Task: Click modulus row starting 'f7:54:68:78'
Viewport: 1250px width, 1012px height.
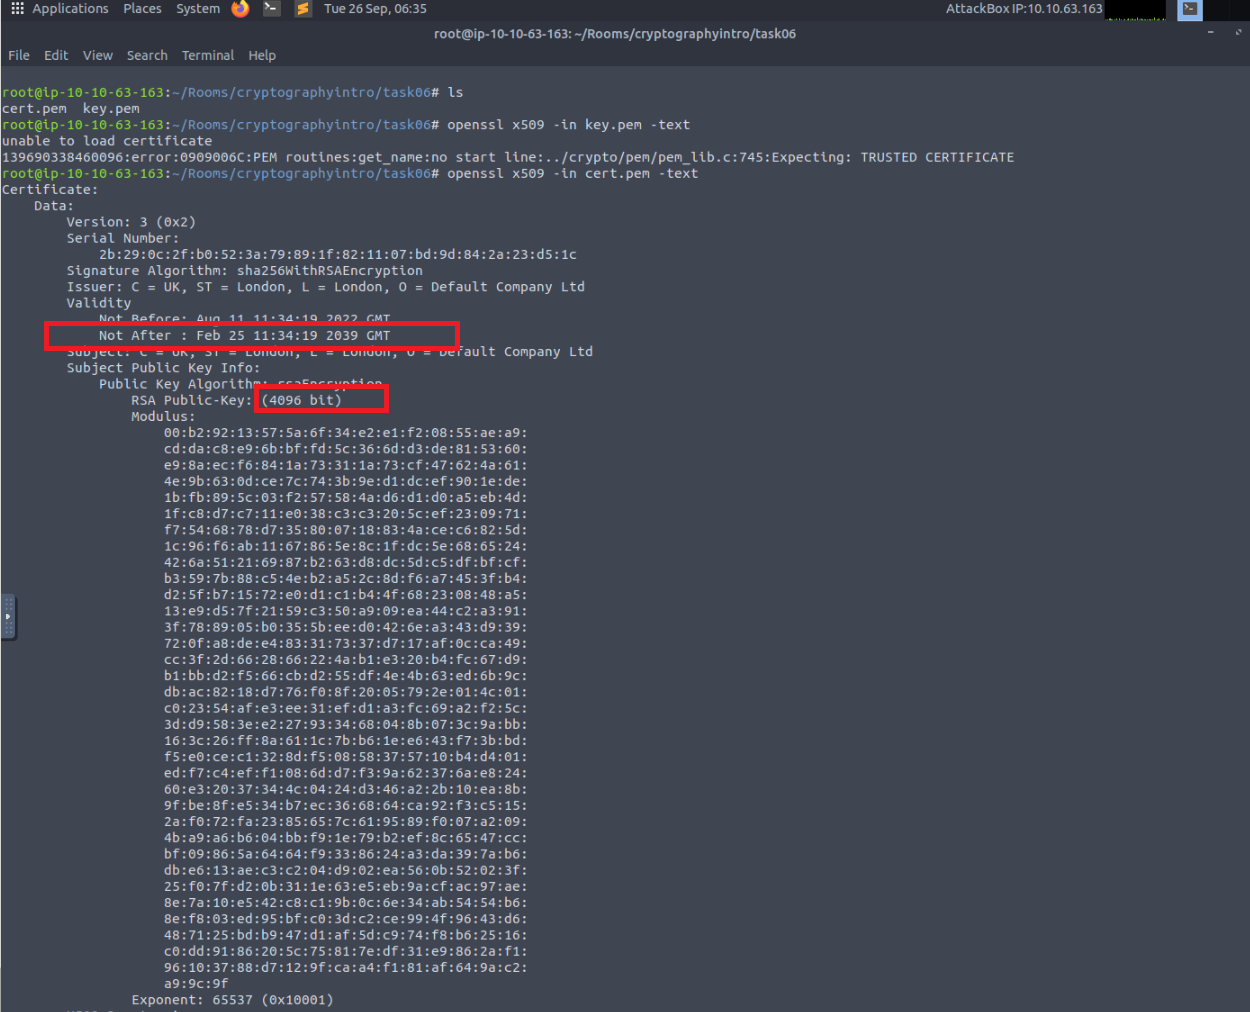Action: [346, 530]
